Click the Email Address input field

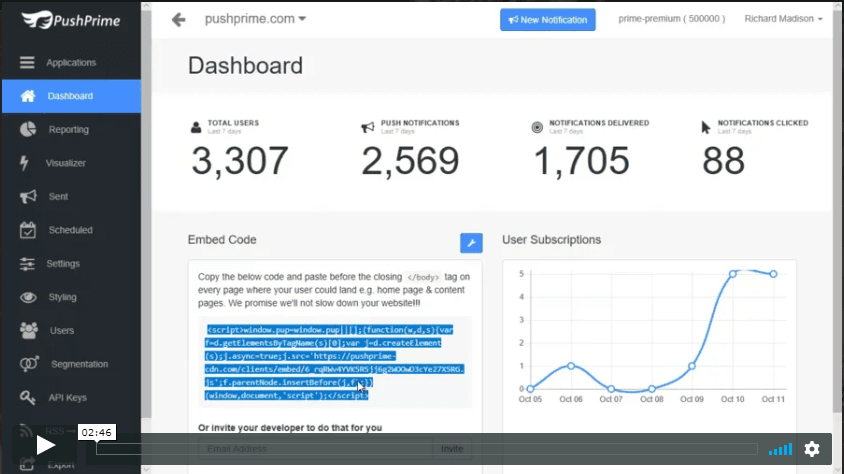tap(315, 449)
